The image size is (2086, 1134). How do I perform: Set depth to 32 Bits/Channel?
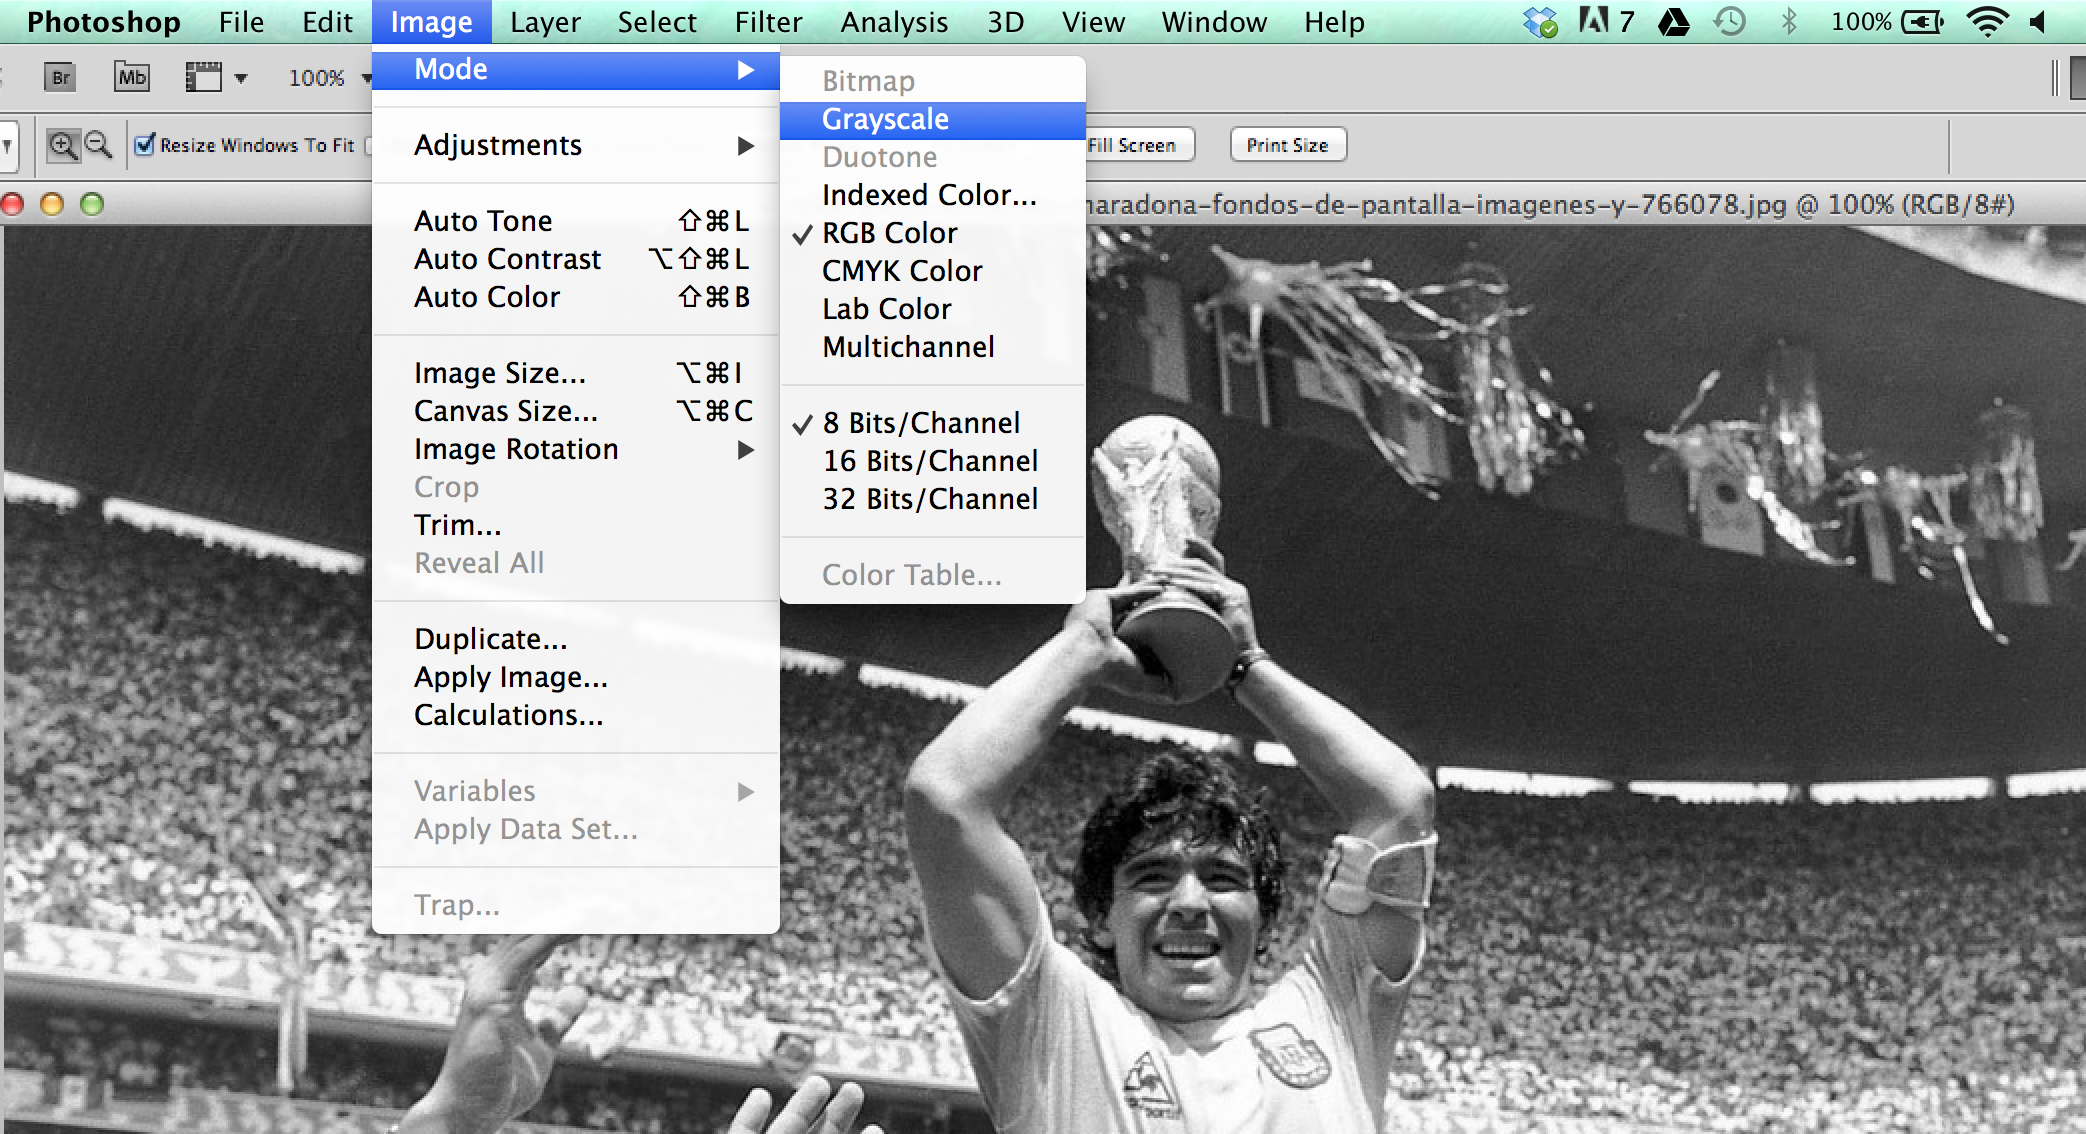click(x=933, y=499)
